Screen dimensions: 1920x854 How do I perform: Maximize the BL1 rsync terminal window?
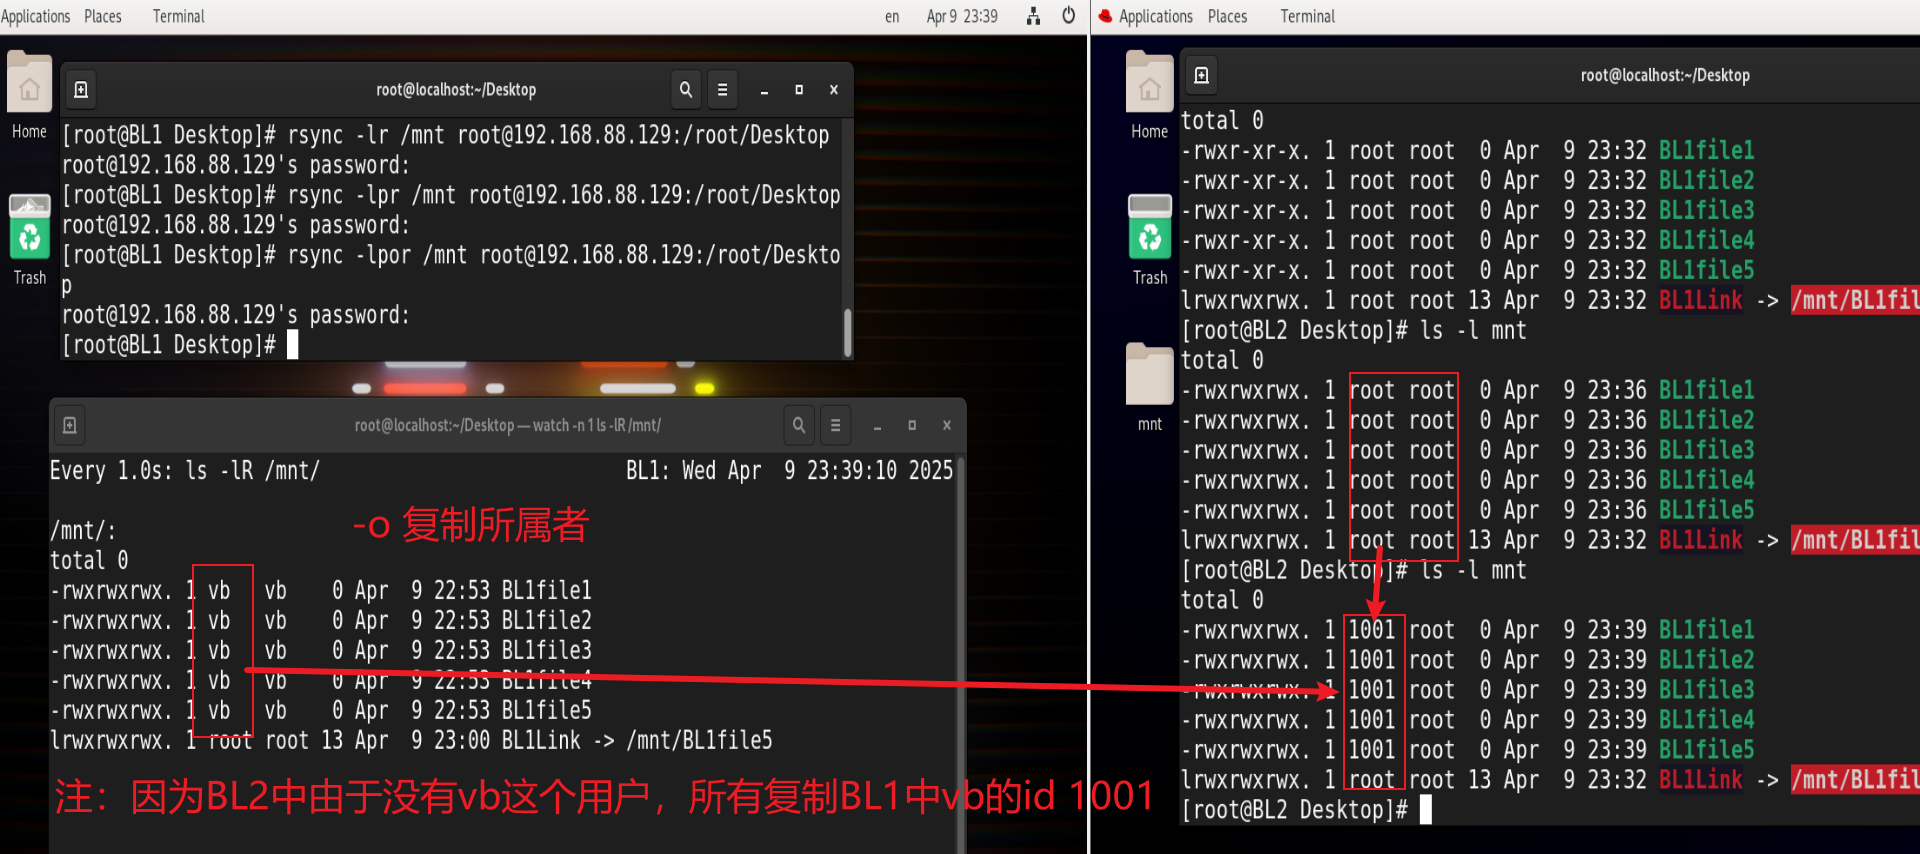click(799, 90)
